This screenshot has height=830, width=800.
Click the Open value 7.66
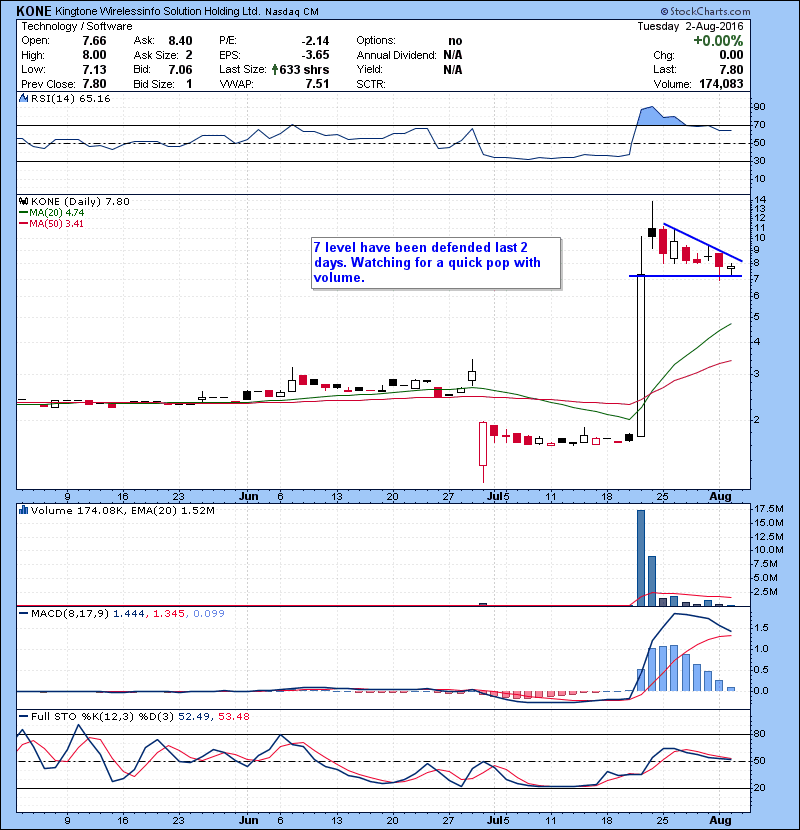click(x=94, y=41)
